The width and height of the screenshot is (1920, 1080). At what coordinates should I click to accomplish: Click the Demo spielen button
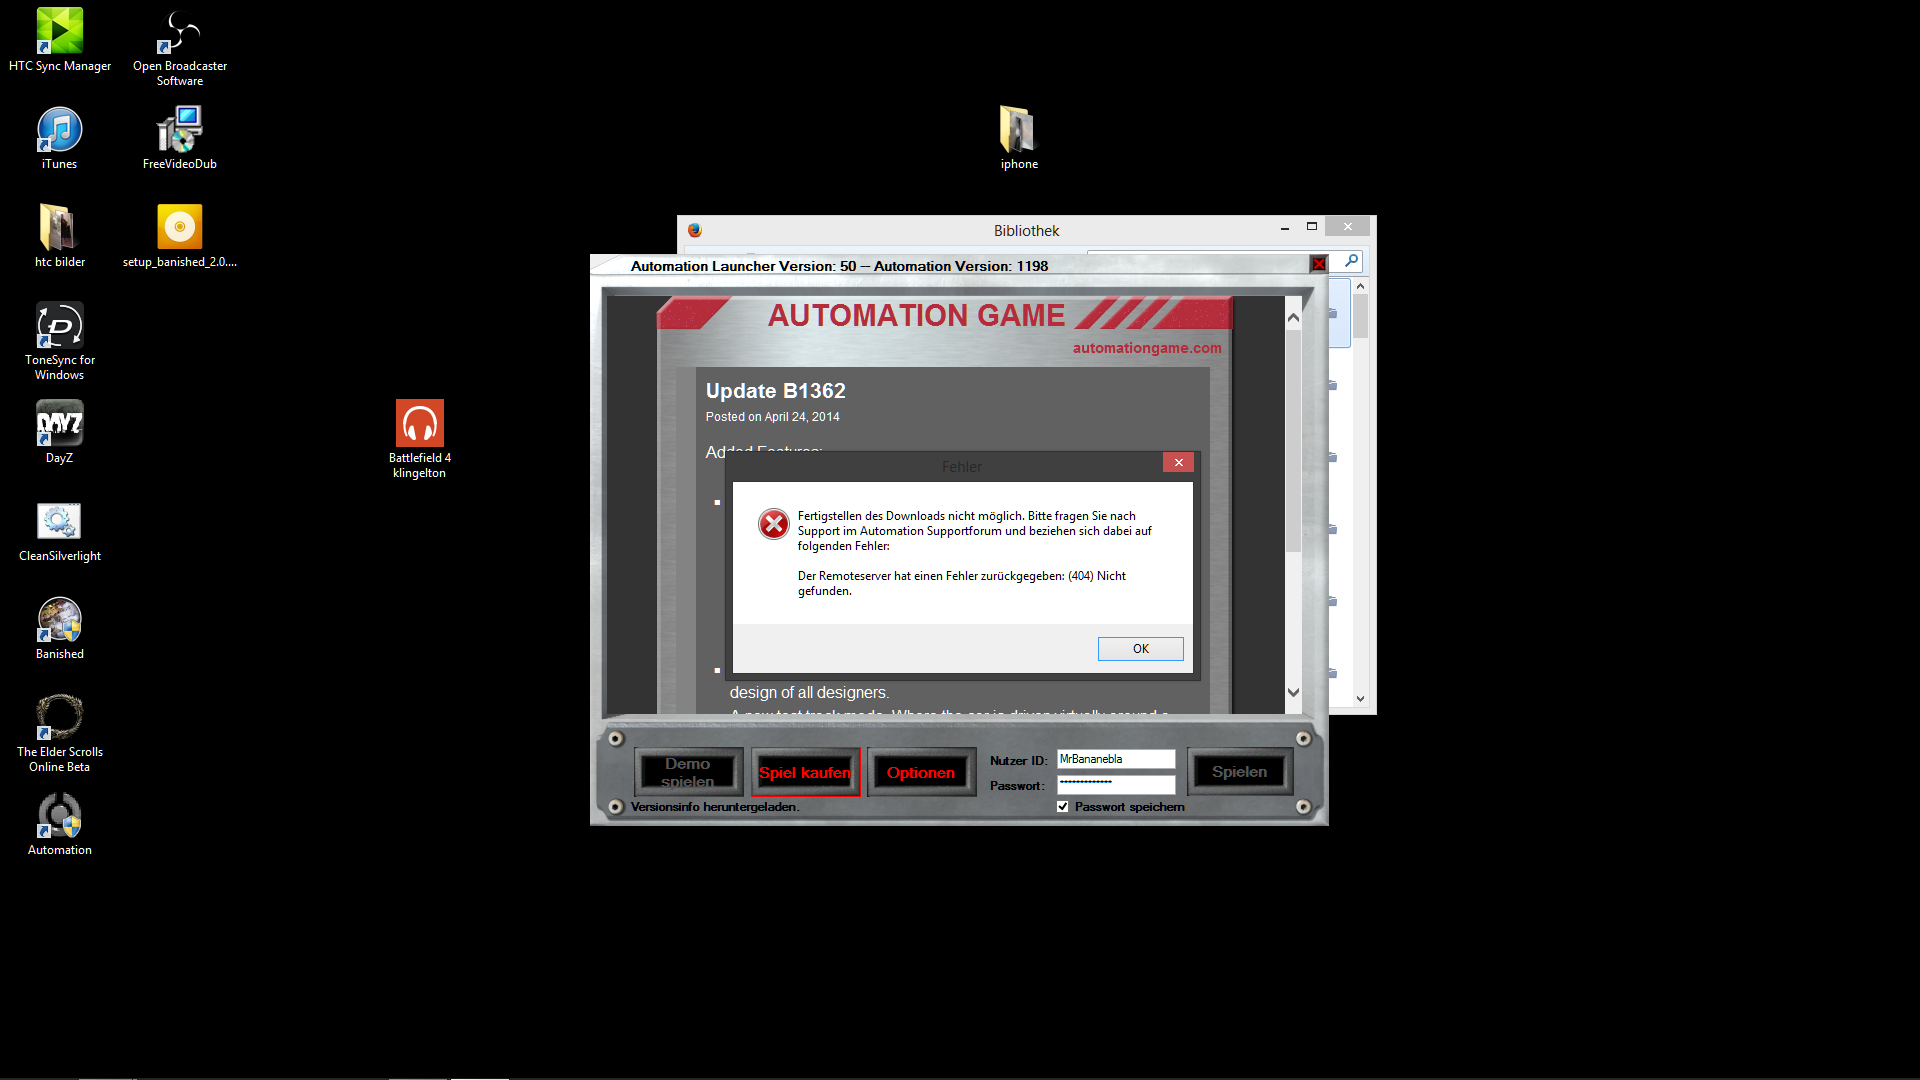pyautogui.click(x=688, y=772)
